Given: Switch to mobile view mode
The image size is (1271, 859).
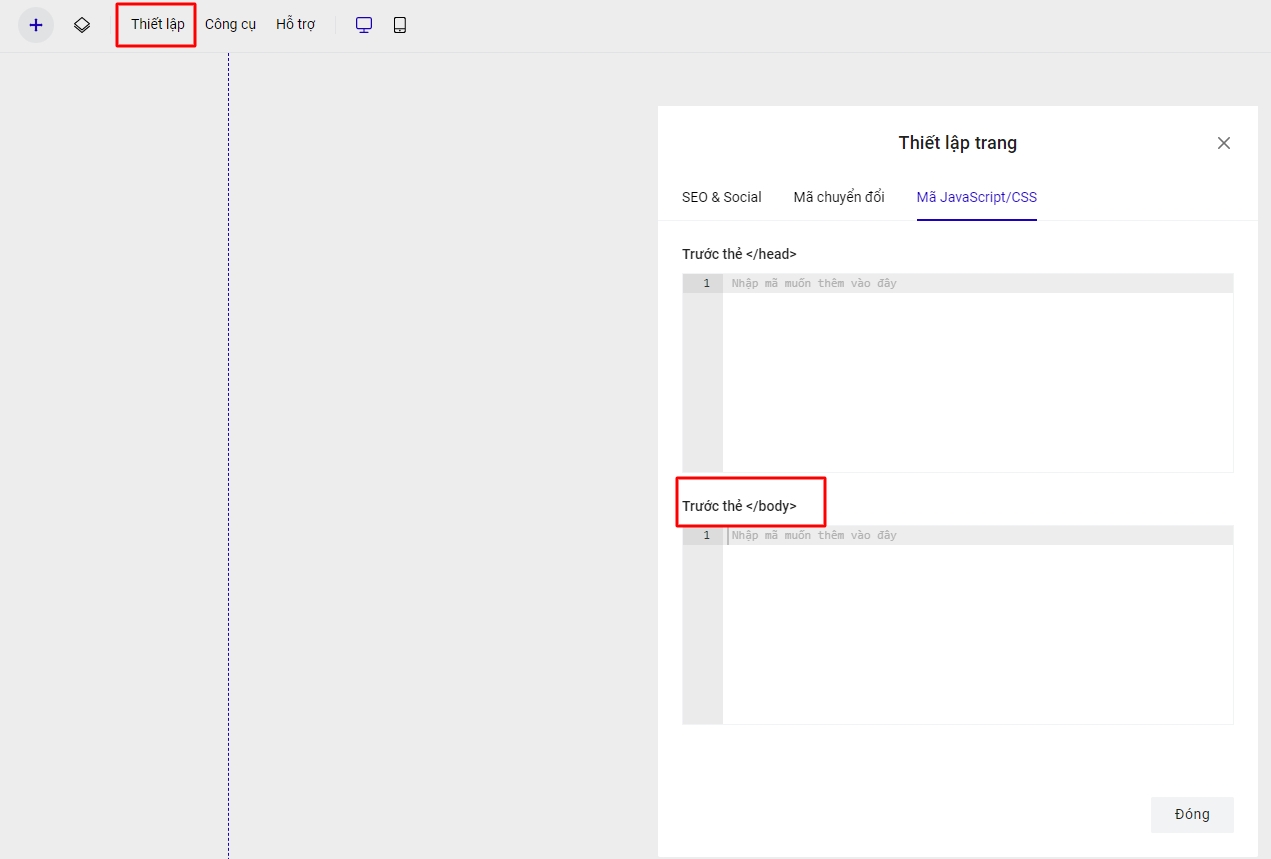Looking at the screenshot, I should pos(400,25).
